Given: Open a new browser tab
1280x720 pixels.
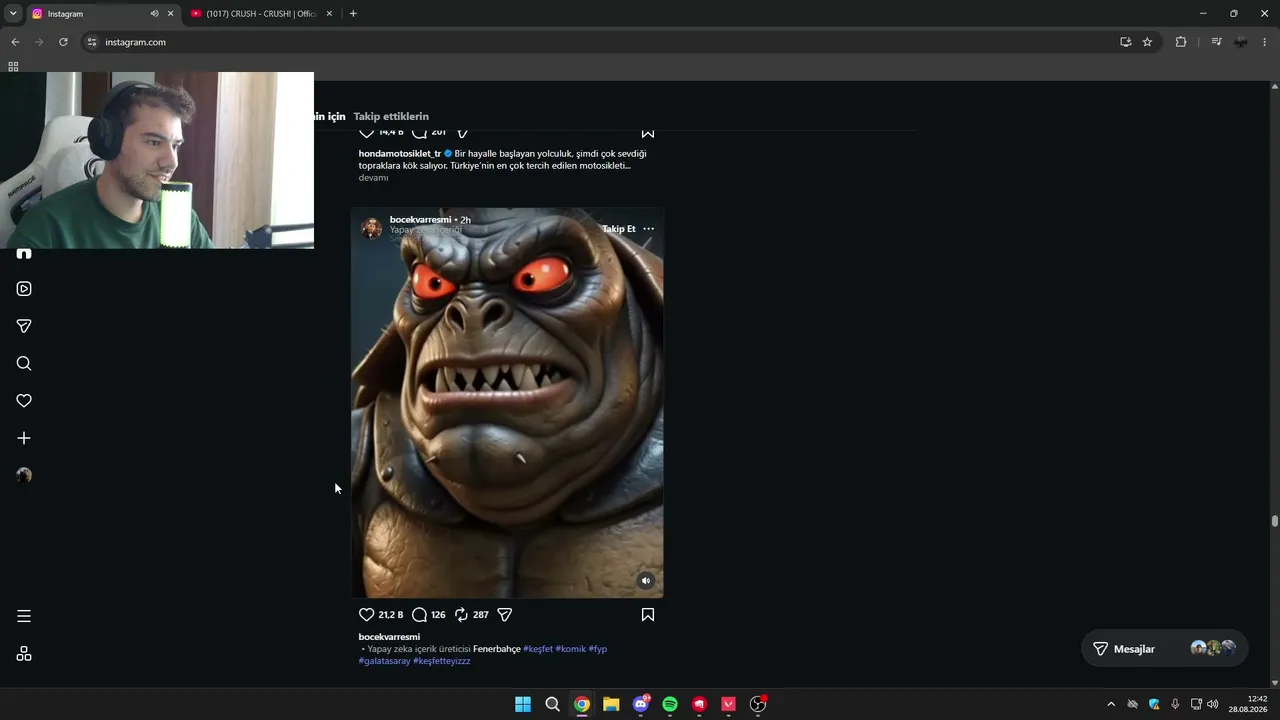Looking at the screenshot, I should (x=353, y=14).
